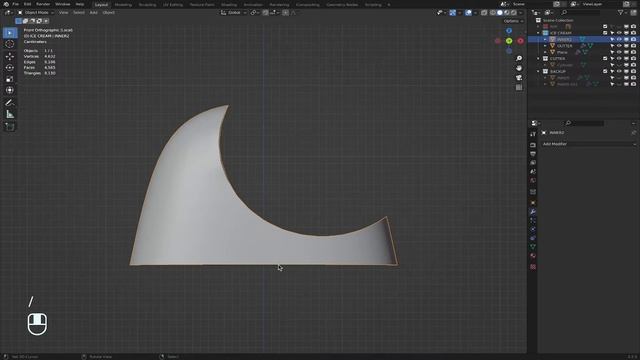Viewport: 640px width, 360px height.
Task: Select Material Preview shading sphere
Action: point(507,13)
